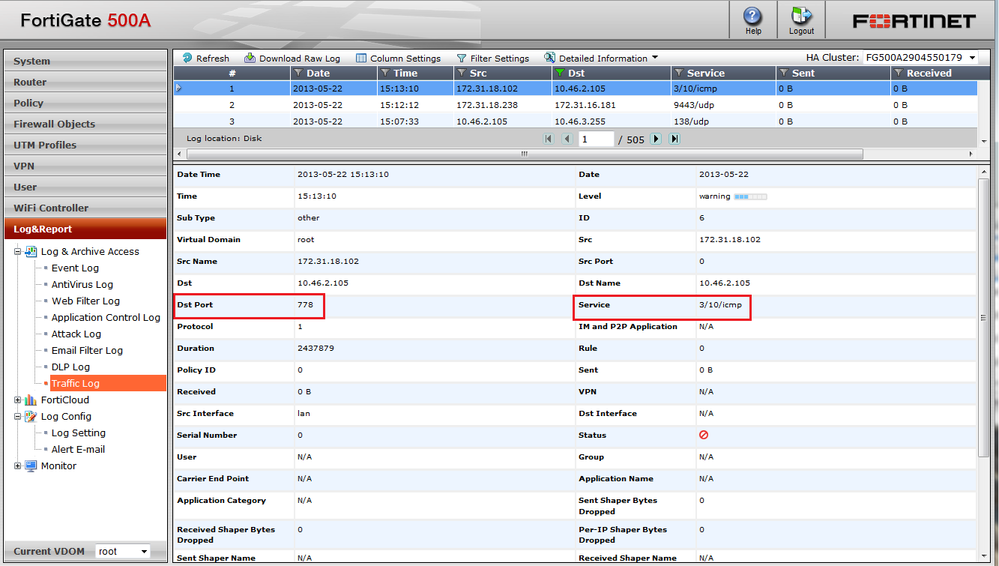The image size is (999, 566).
Task: Go to next log page
Action: 656,139
